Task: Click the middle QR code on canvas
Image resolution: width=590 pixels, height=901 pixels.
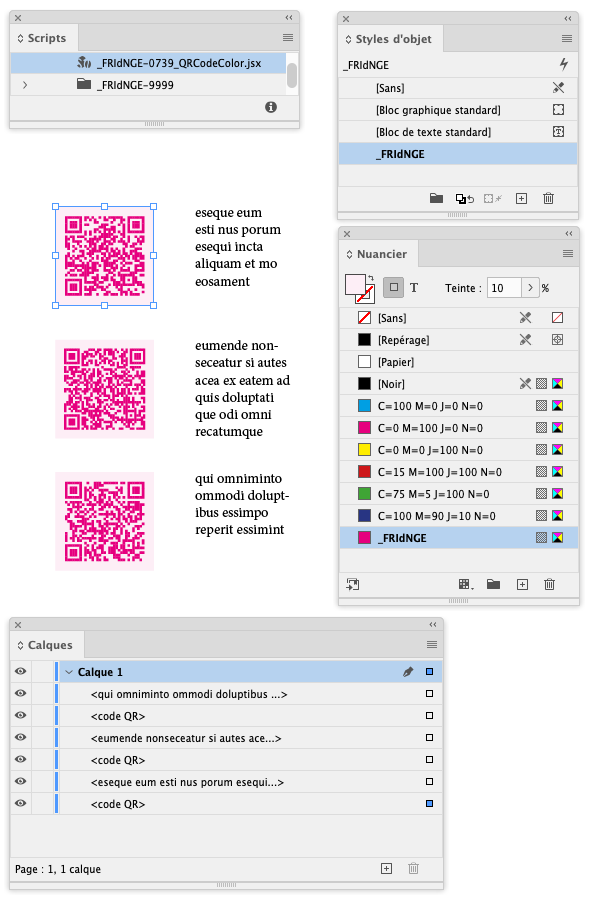Action: [105, 389]
